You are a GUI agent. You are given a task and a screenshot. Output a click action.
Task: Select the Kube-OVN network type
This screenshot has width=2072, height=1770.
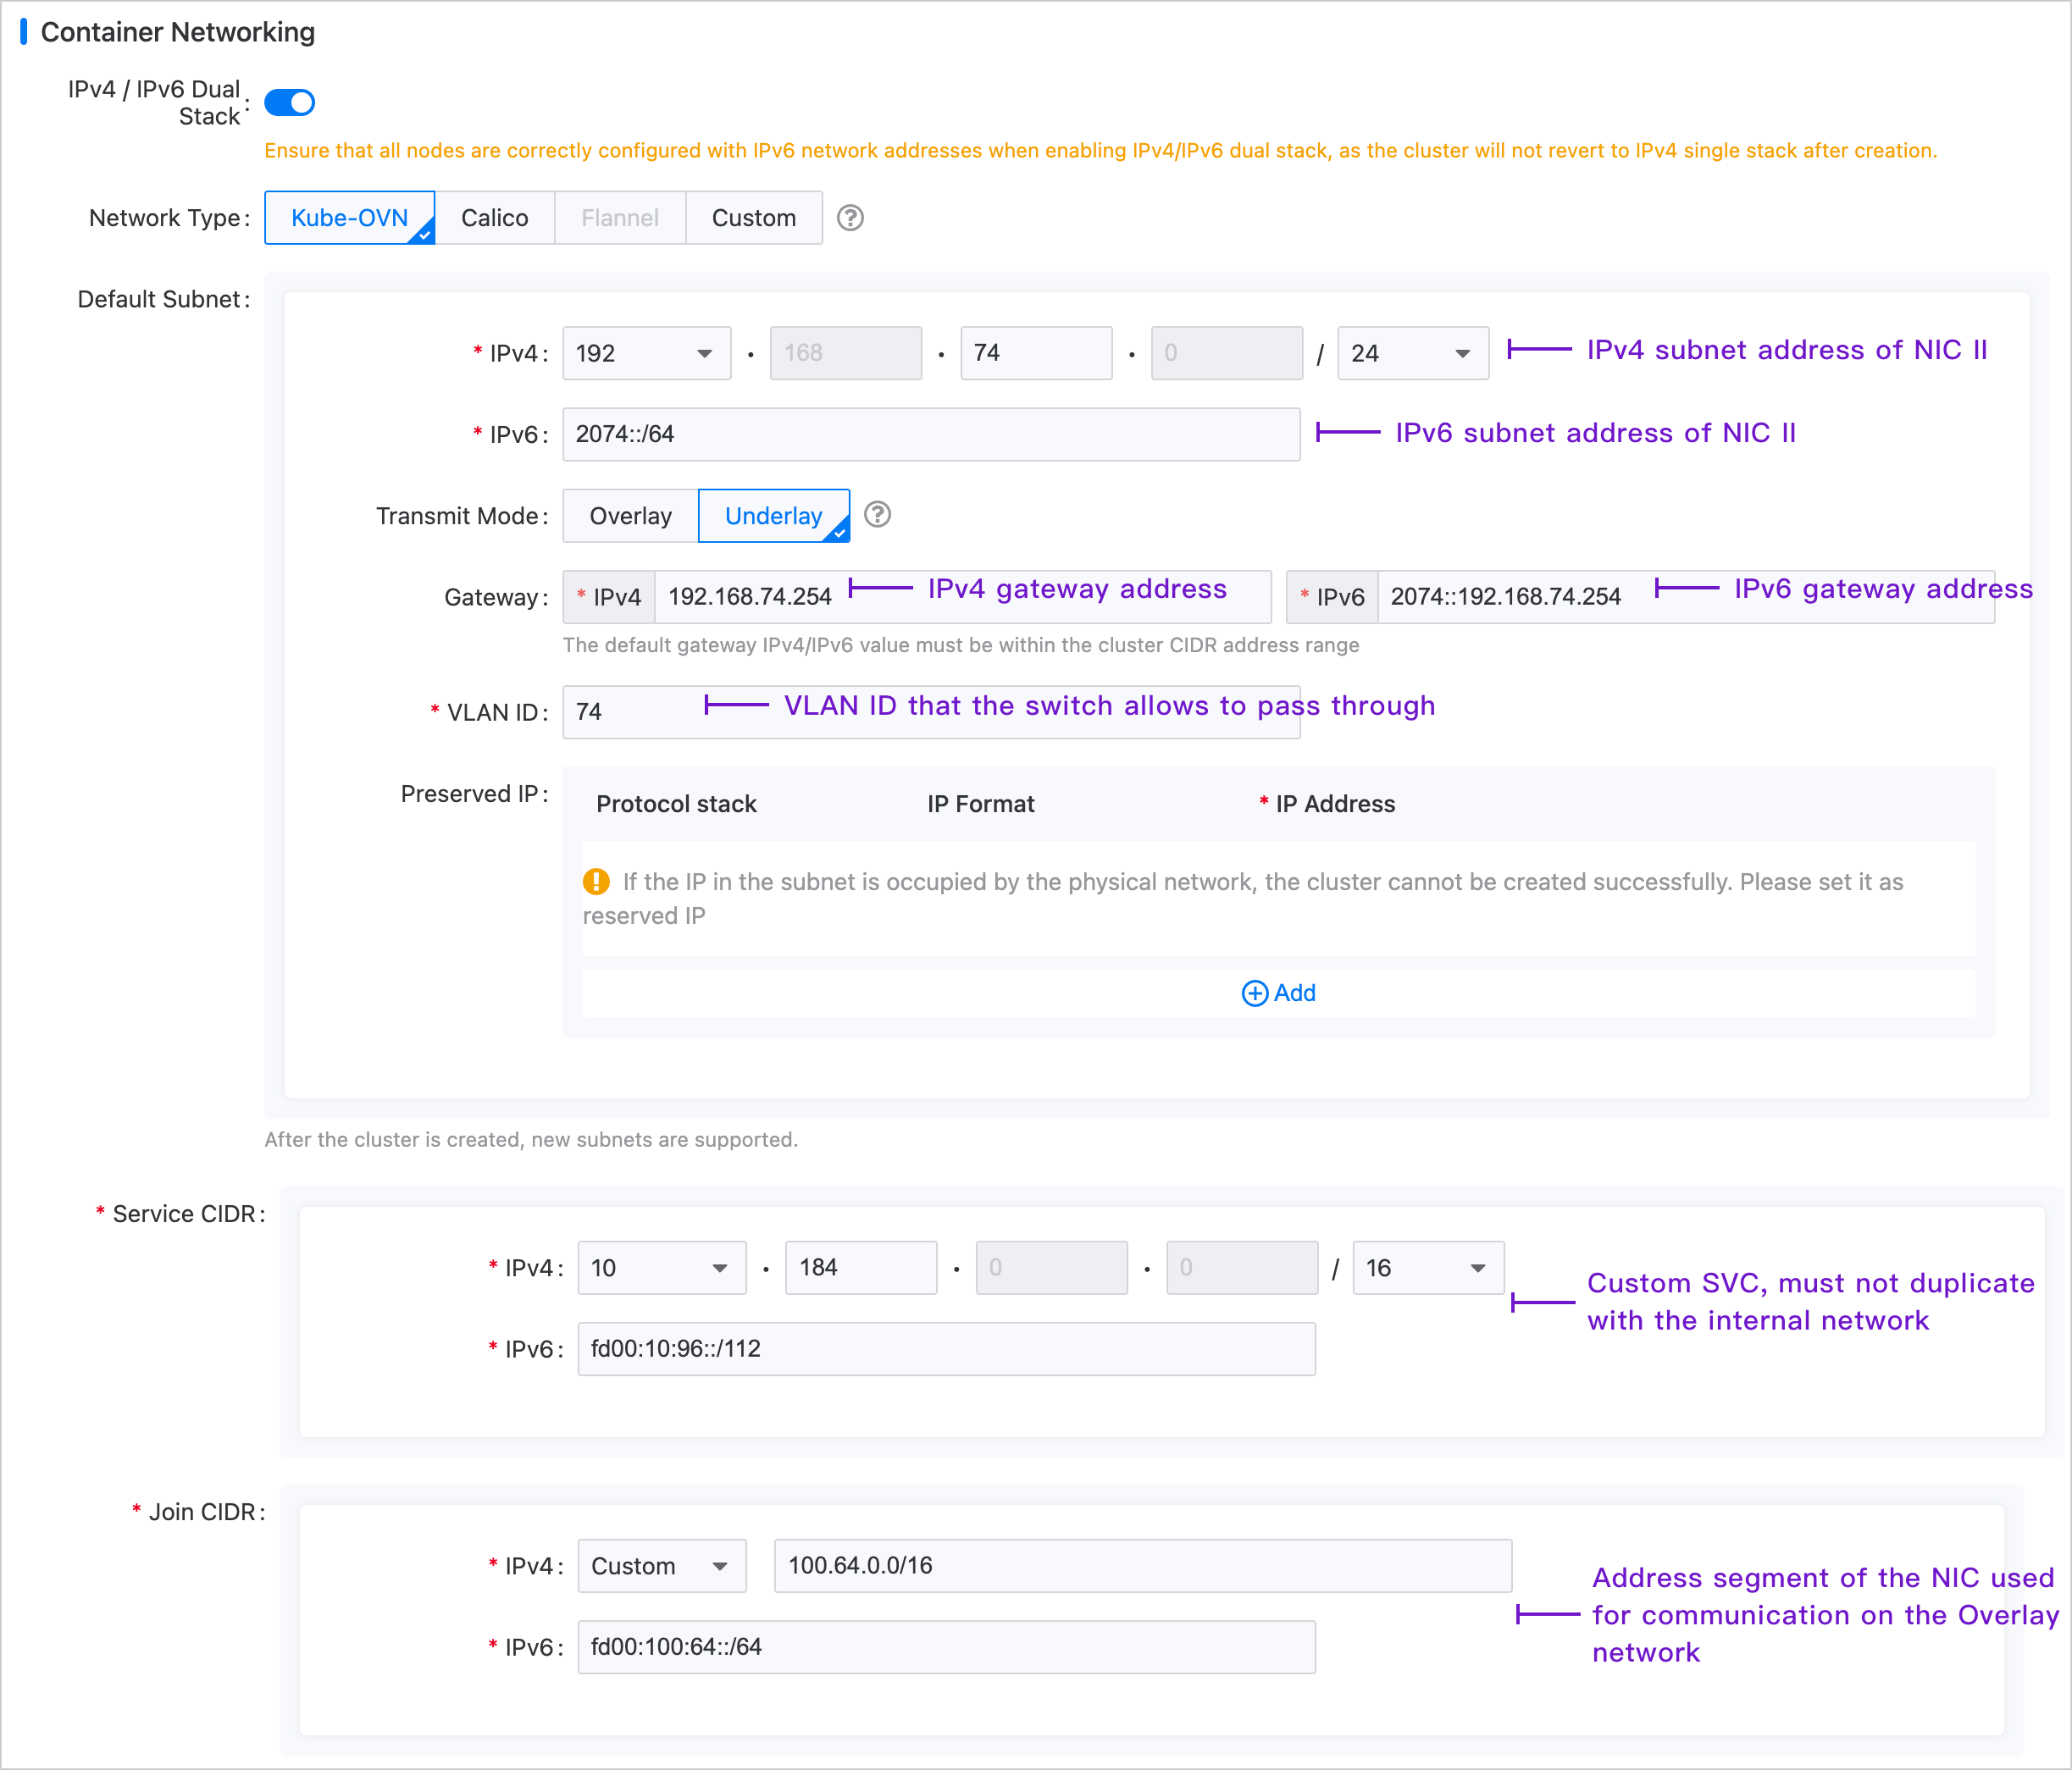coord(349,218)
